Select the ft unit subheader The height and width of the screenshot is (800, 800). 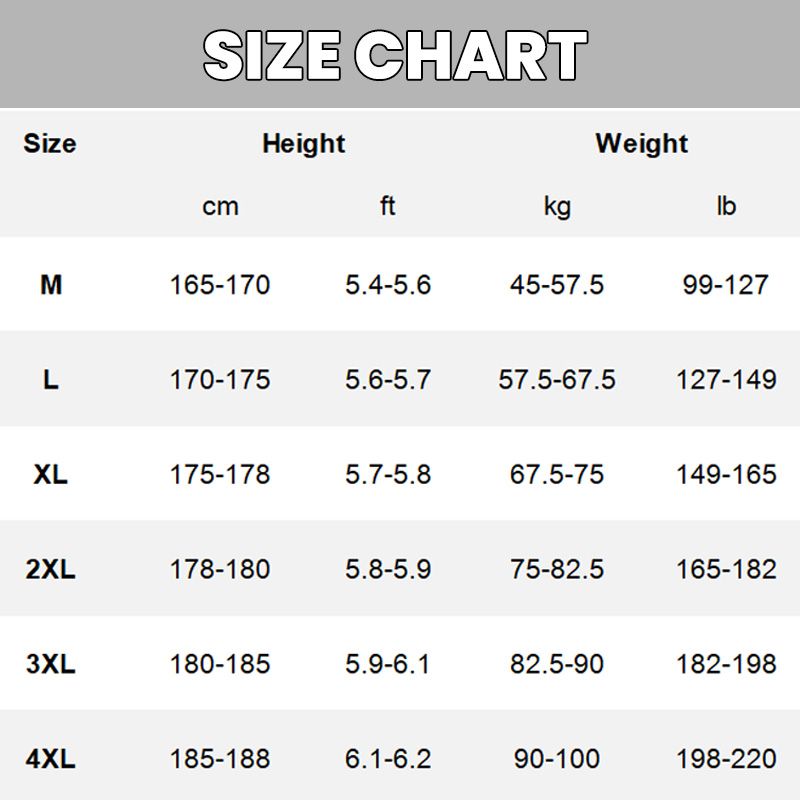click(x=387, y=206)
